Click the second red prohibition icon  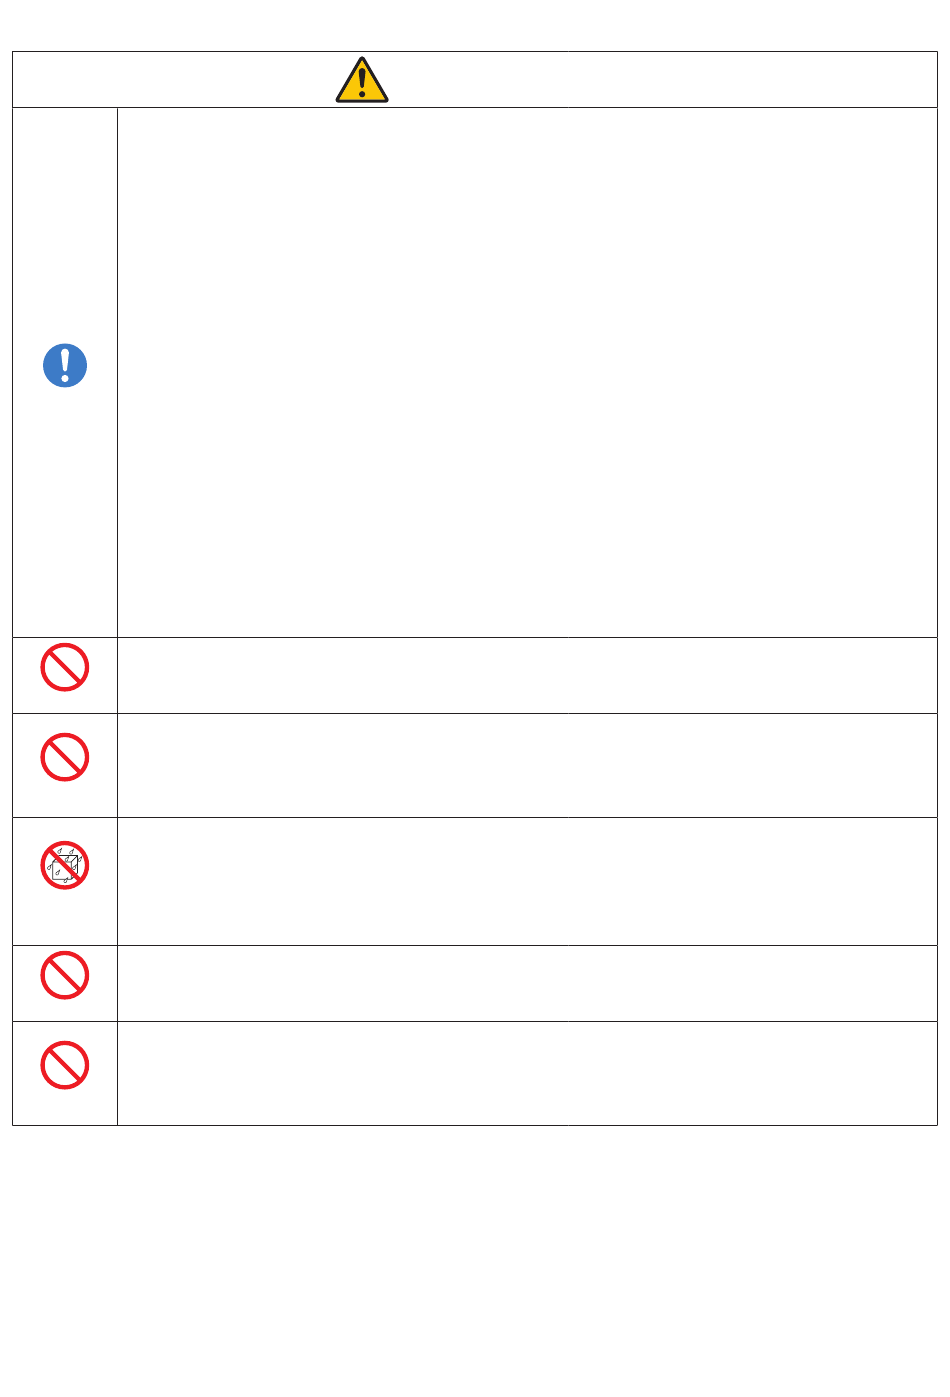pyautogui.click(x=65, y=757)
